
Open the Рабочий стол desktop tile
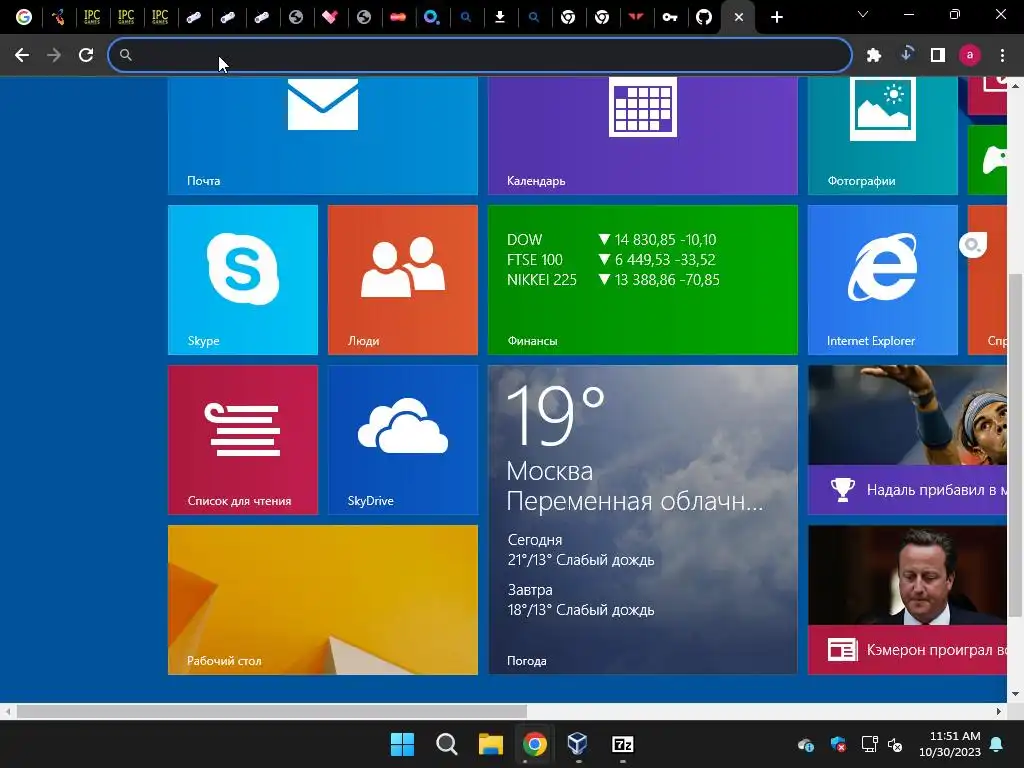(x=323, y=600)
